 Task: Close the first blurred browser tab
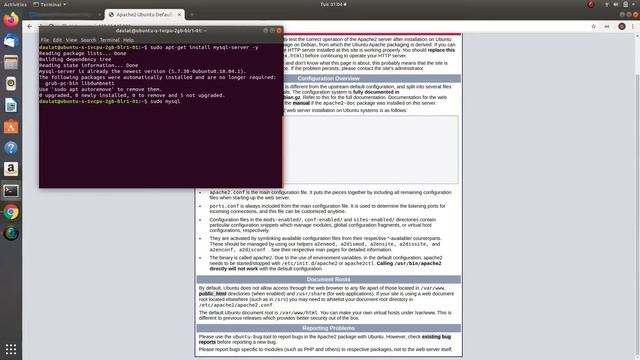[100, 15]
